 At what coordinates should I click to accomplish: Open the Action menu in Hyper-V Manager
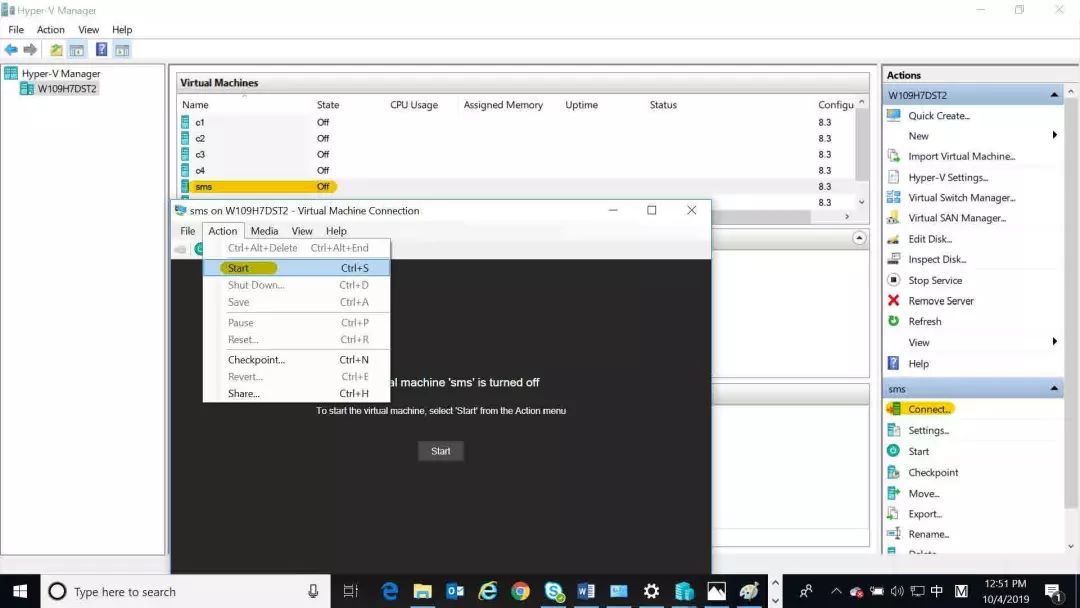click(50, 30)
